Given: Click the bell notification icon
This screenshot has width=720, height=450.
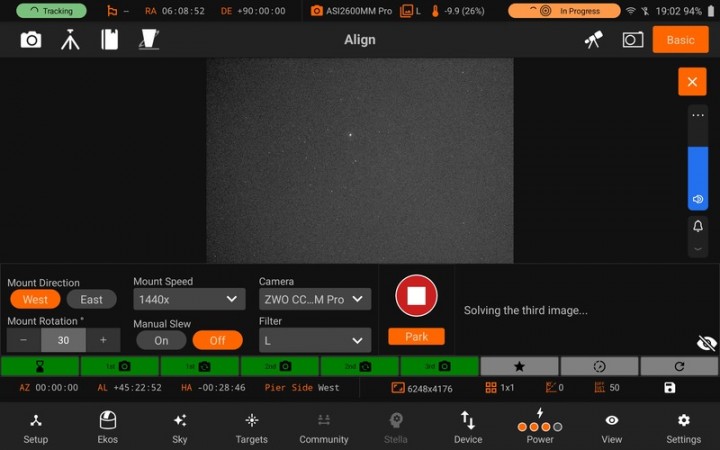Looking at the screenshot, I should (x=698, y=227).
